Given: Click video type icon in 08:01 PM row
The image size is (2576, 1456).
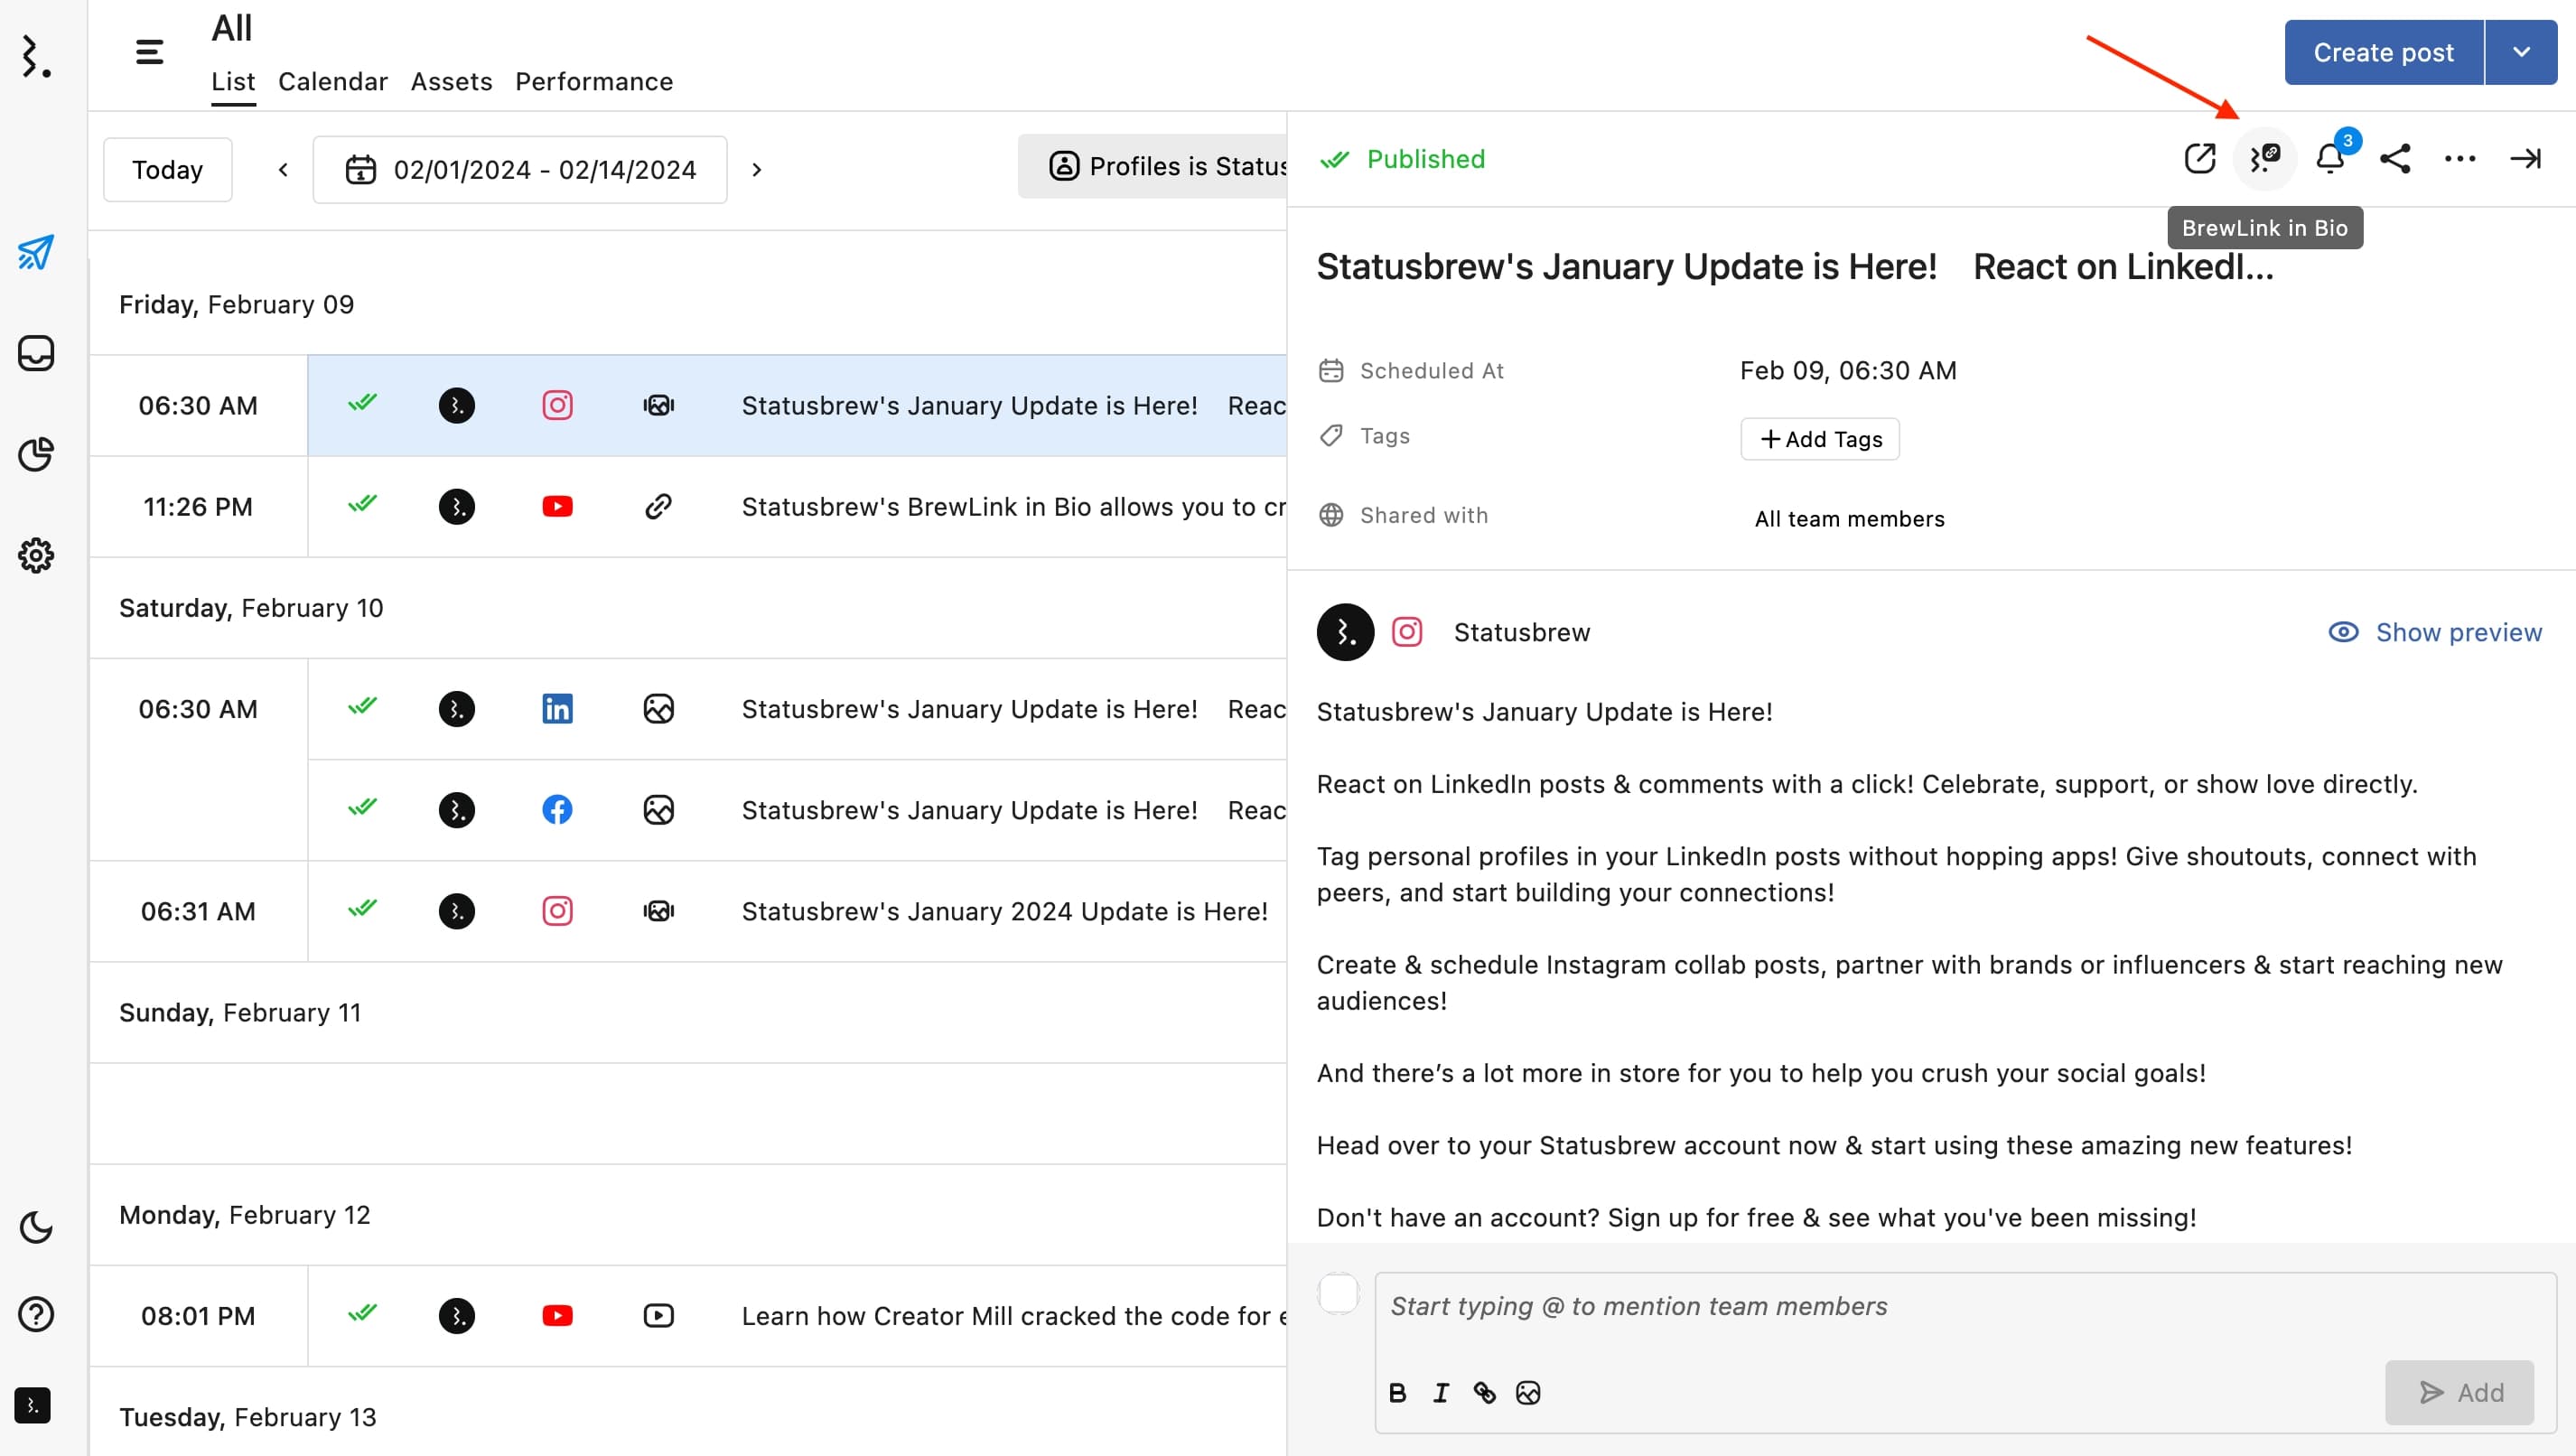Looking at the screenshot, I should 659,1316.
